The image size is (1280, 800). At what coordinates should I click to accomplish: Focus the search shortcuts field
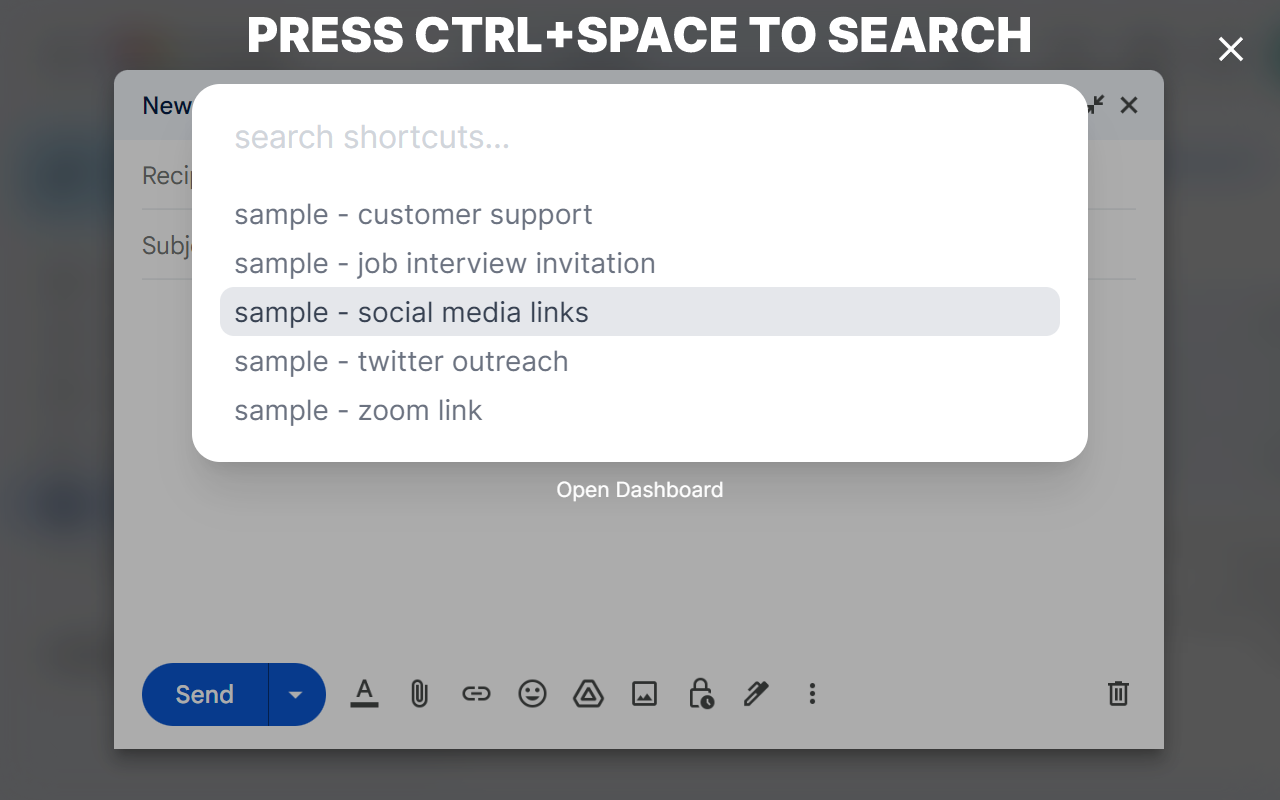tap(640, 137)
